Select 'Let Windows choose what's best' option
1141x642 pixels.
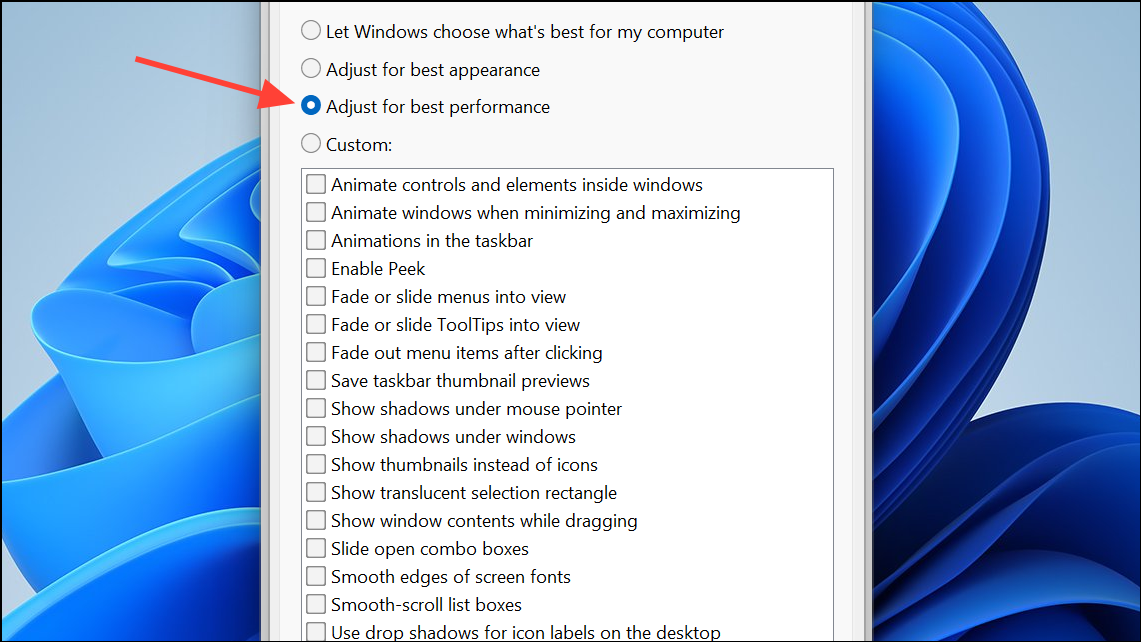(x=311, y=31)
